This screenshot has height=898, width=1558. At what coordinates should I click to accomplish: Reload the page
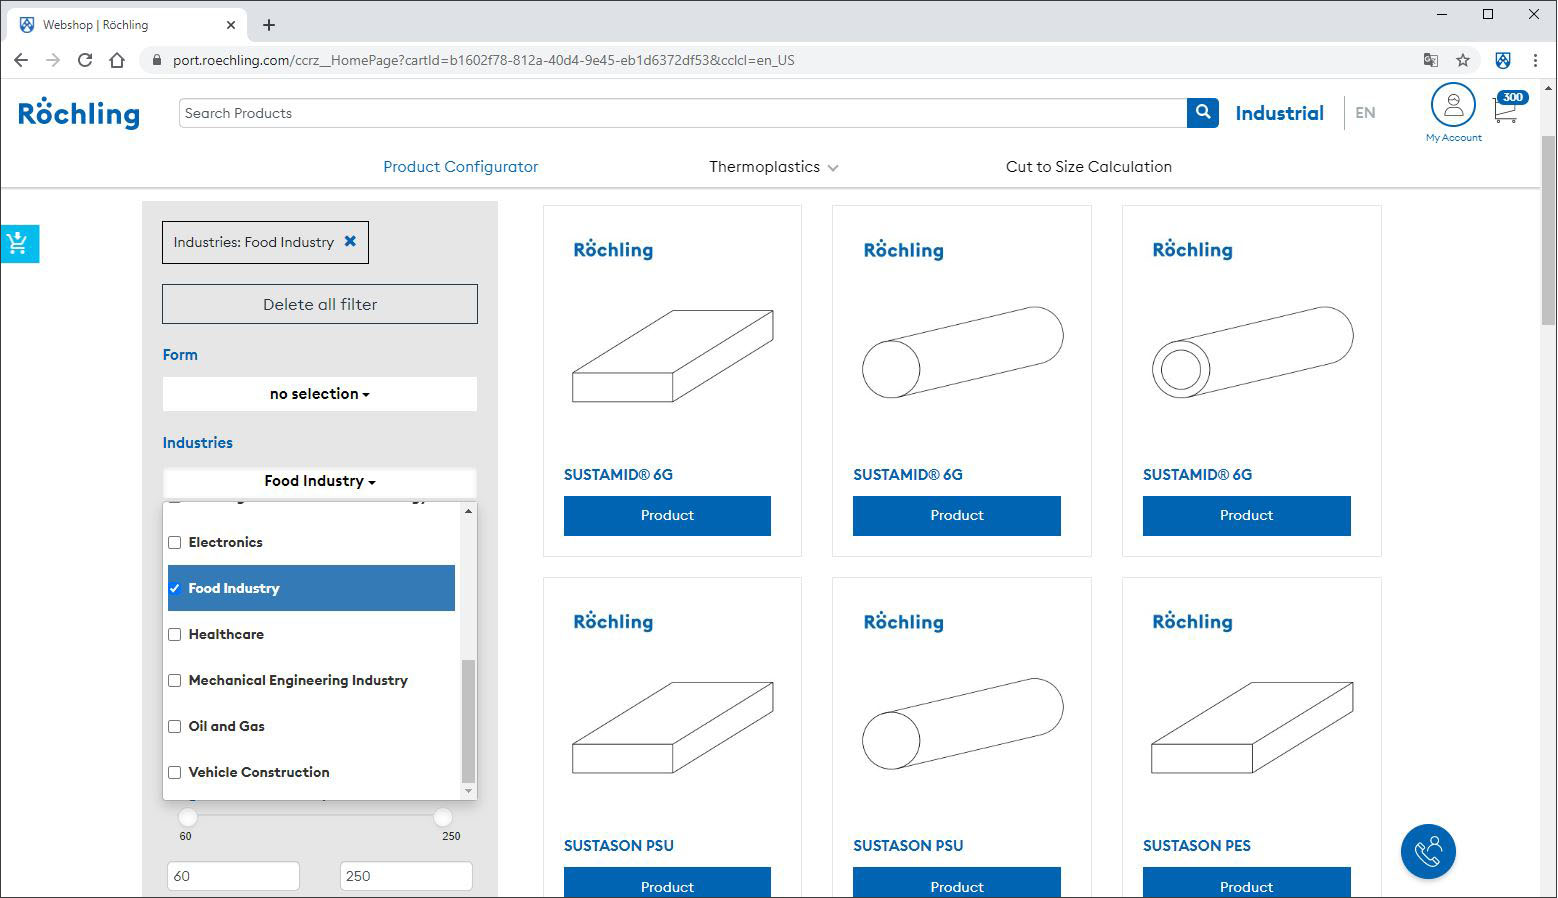(85, 60)
